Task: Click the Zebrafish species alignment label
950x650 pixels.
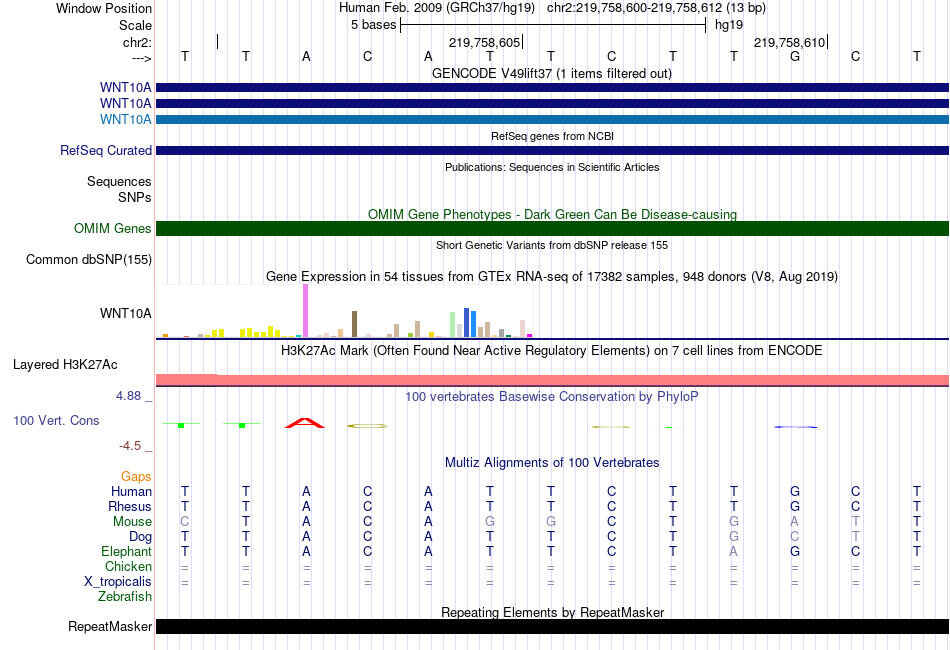Action: [x=125, y=597]
